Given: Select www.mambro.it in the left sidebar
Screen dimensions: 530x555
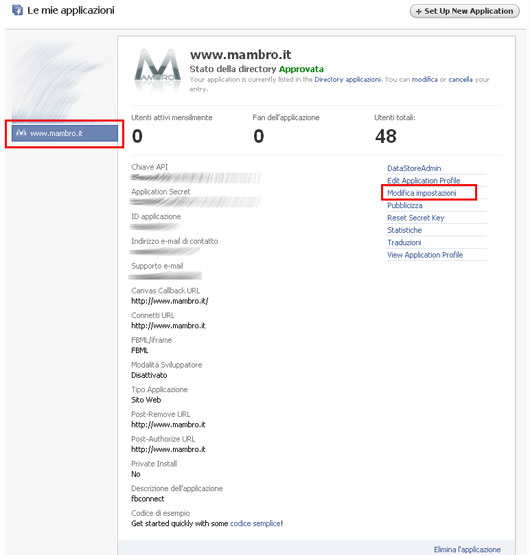Looking at the screenshot, I should [65, 133].
